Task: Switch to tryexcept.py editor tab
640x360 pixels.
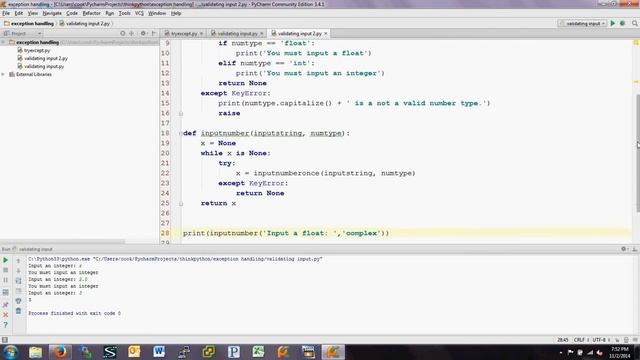Action: tap(184, 33)
